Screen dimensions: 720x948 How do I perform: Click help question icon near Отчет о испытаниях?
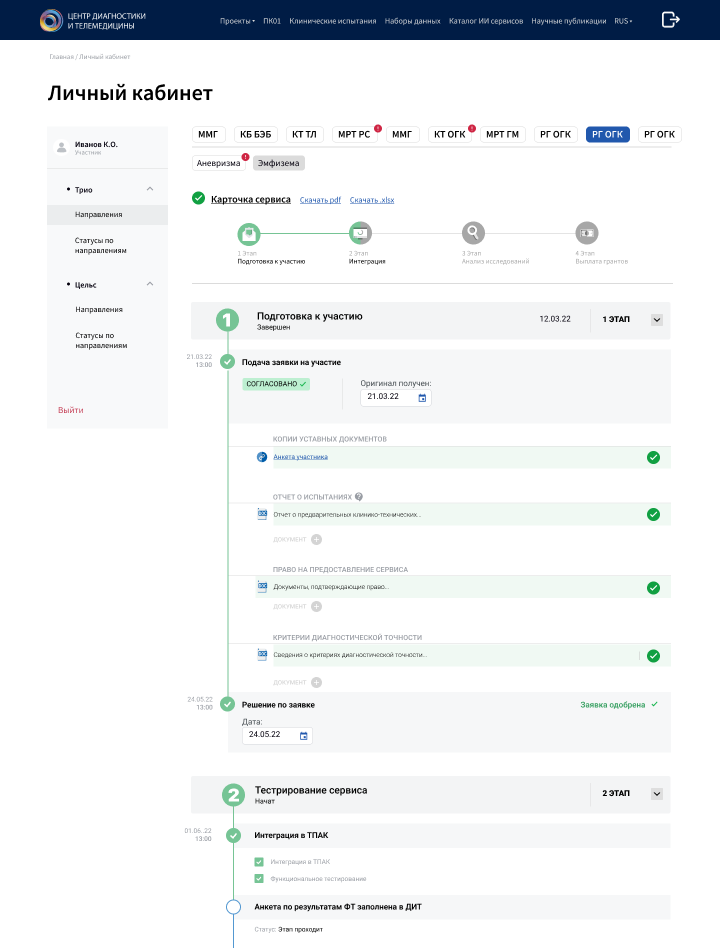pos(358,497)
